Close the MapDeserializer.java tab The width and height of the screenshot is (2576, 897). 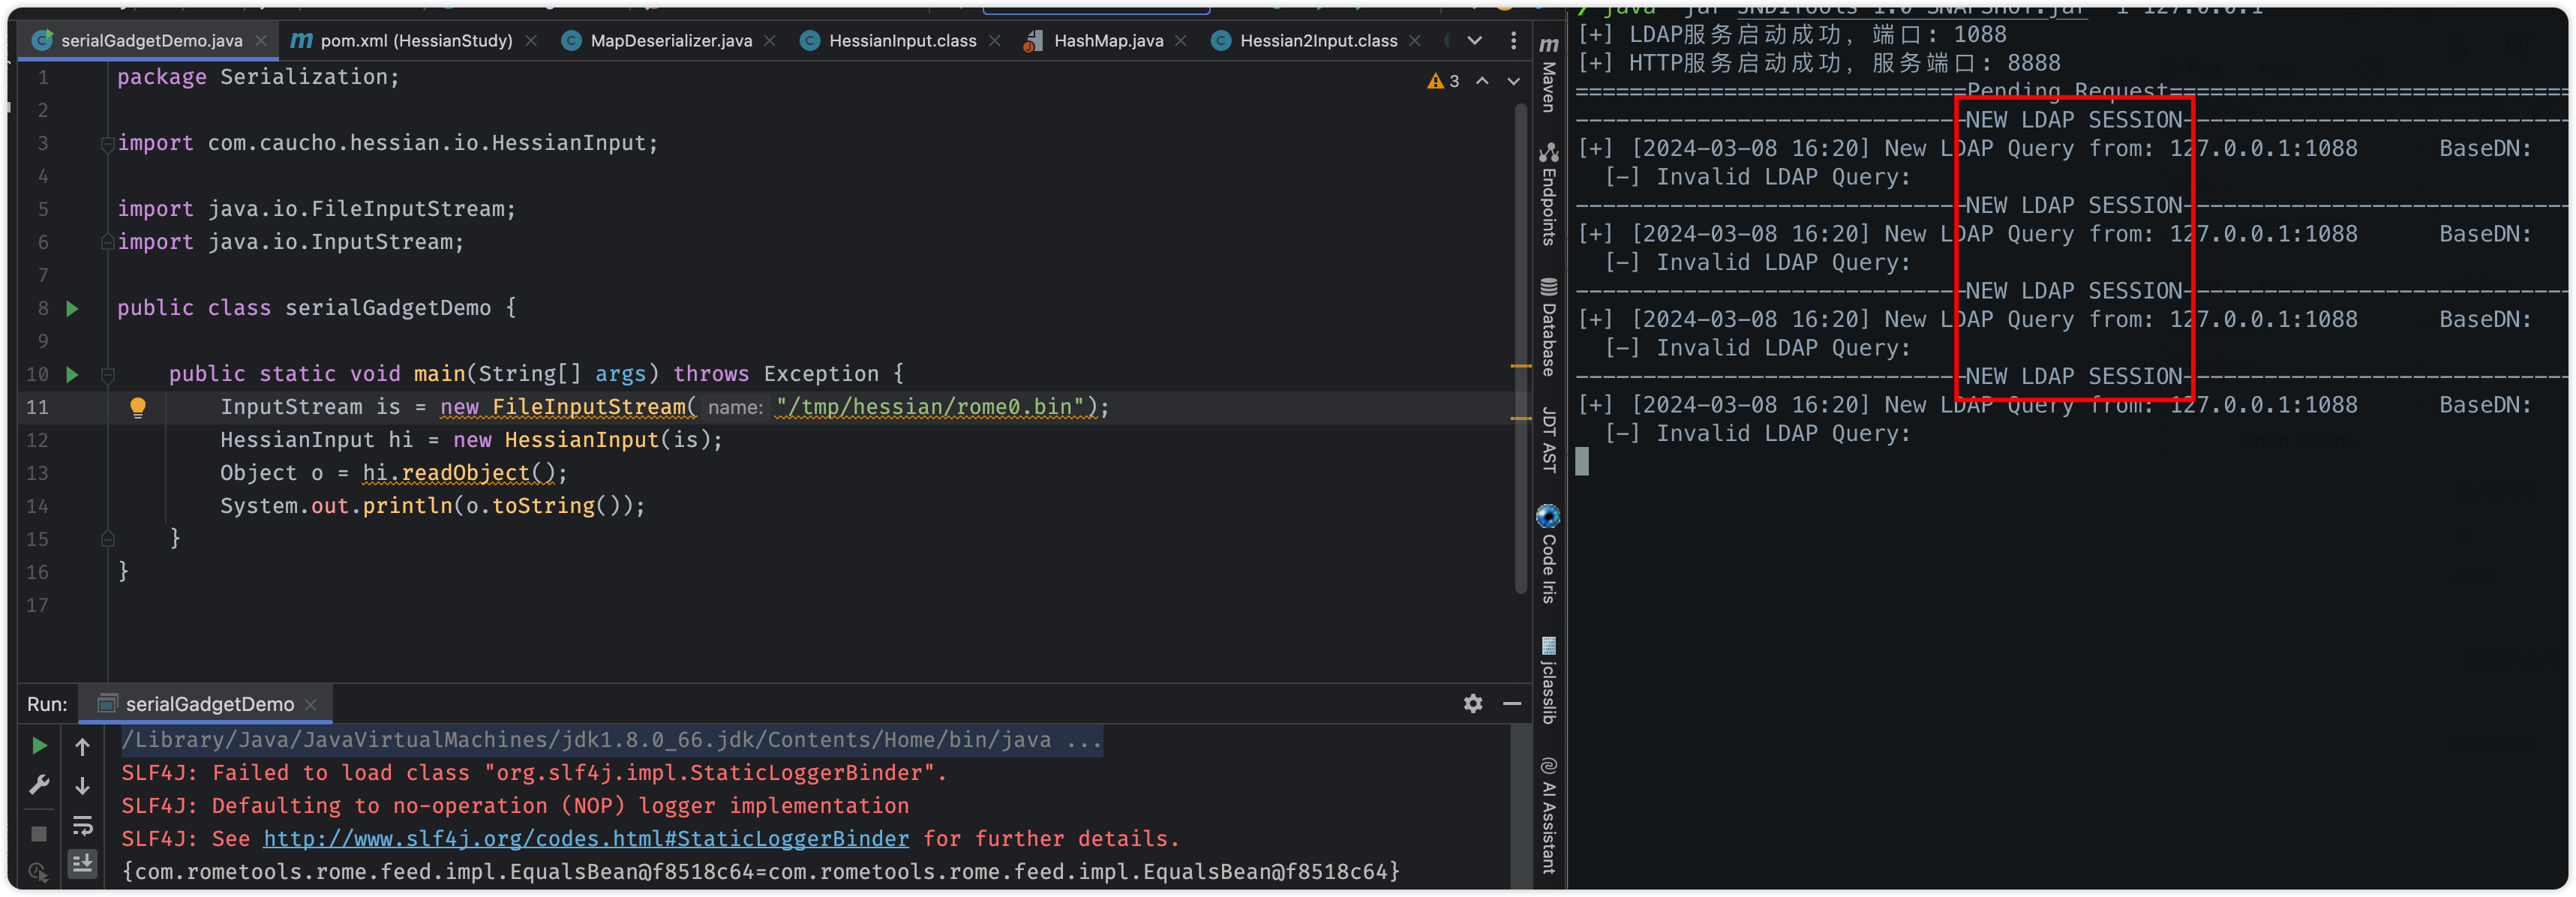click(x=770, y=41)
